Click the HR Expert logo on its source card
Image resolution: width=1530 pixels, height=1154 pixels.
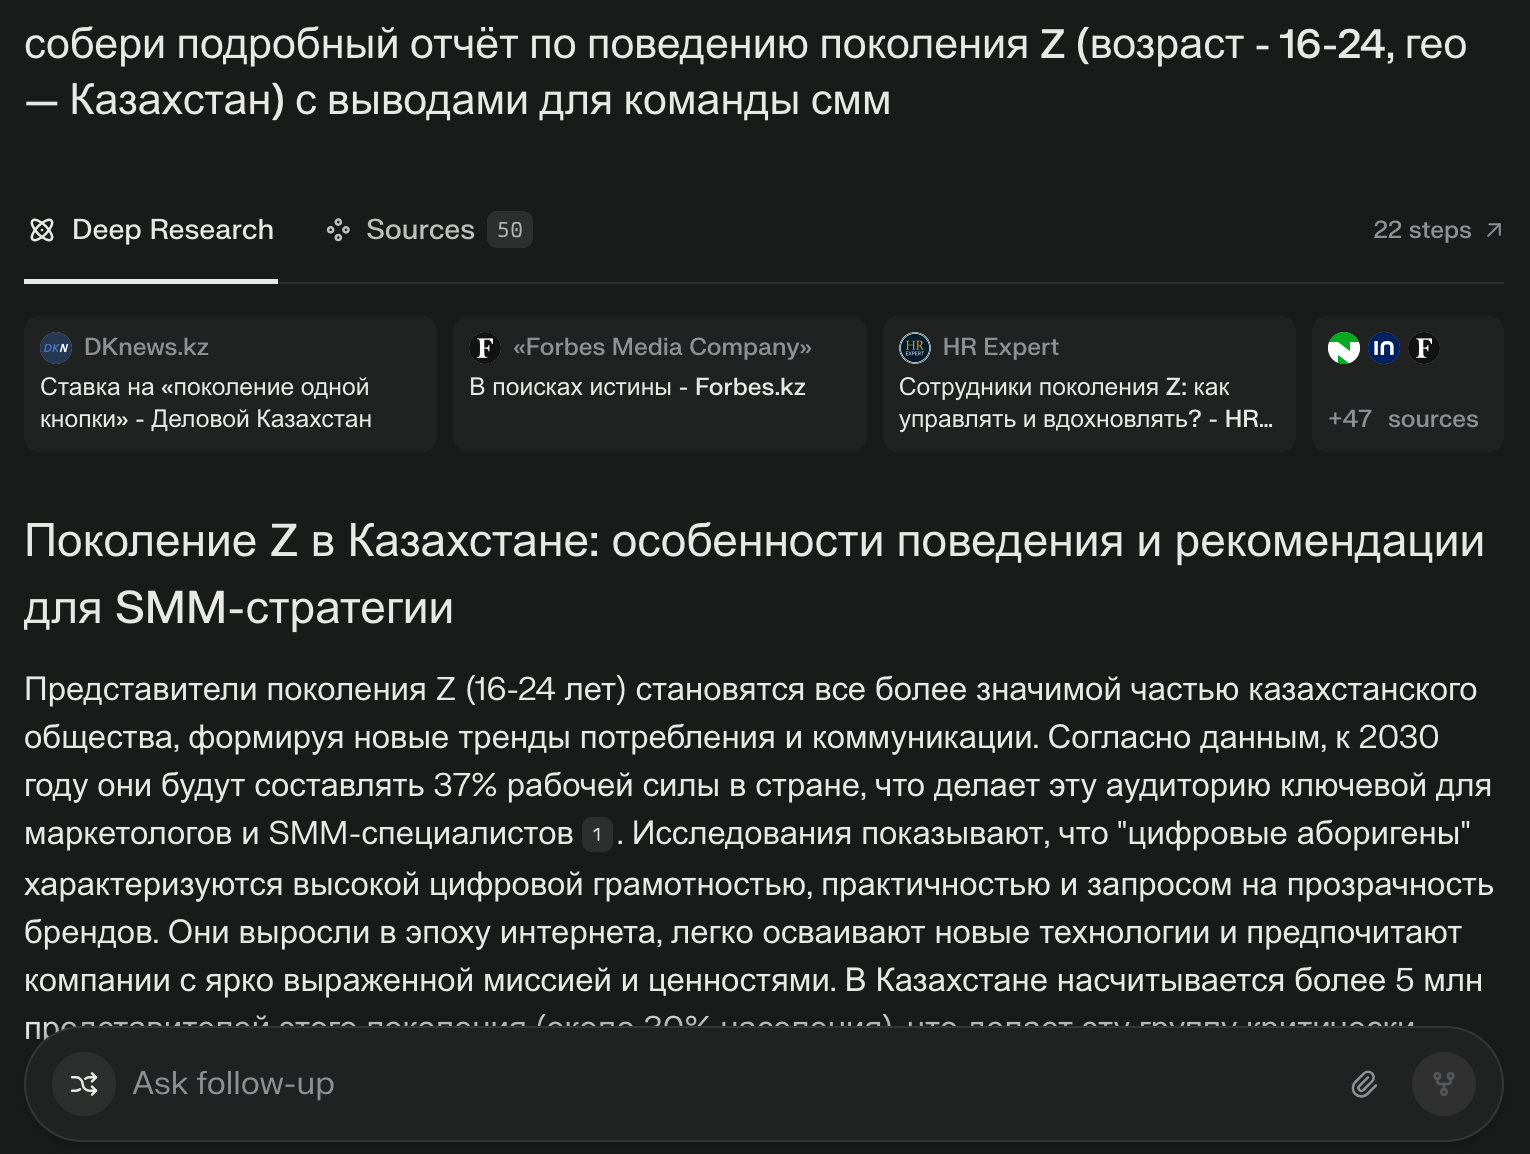click(913, 347)
